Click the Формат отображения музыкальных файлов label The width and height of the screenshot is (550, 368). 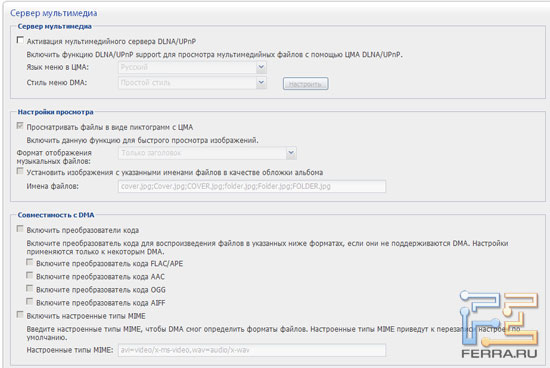pos(54,157)
